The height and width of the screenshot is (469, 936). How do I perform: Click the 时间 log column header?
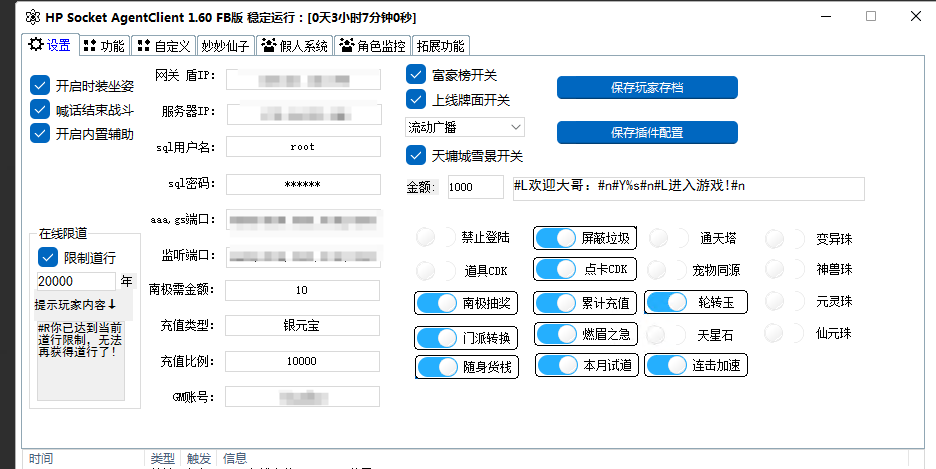[x=84, y=458]
